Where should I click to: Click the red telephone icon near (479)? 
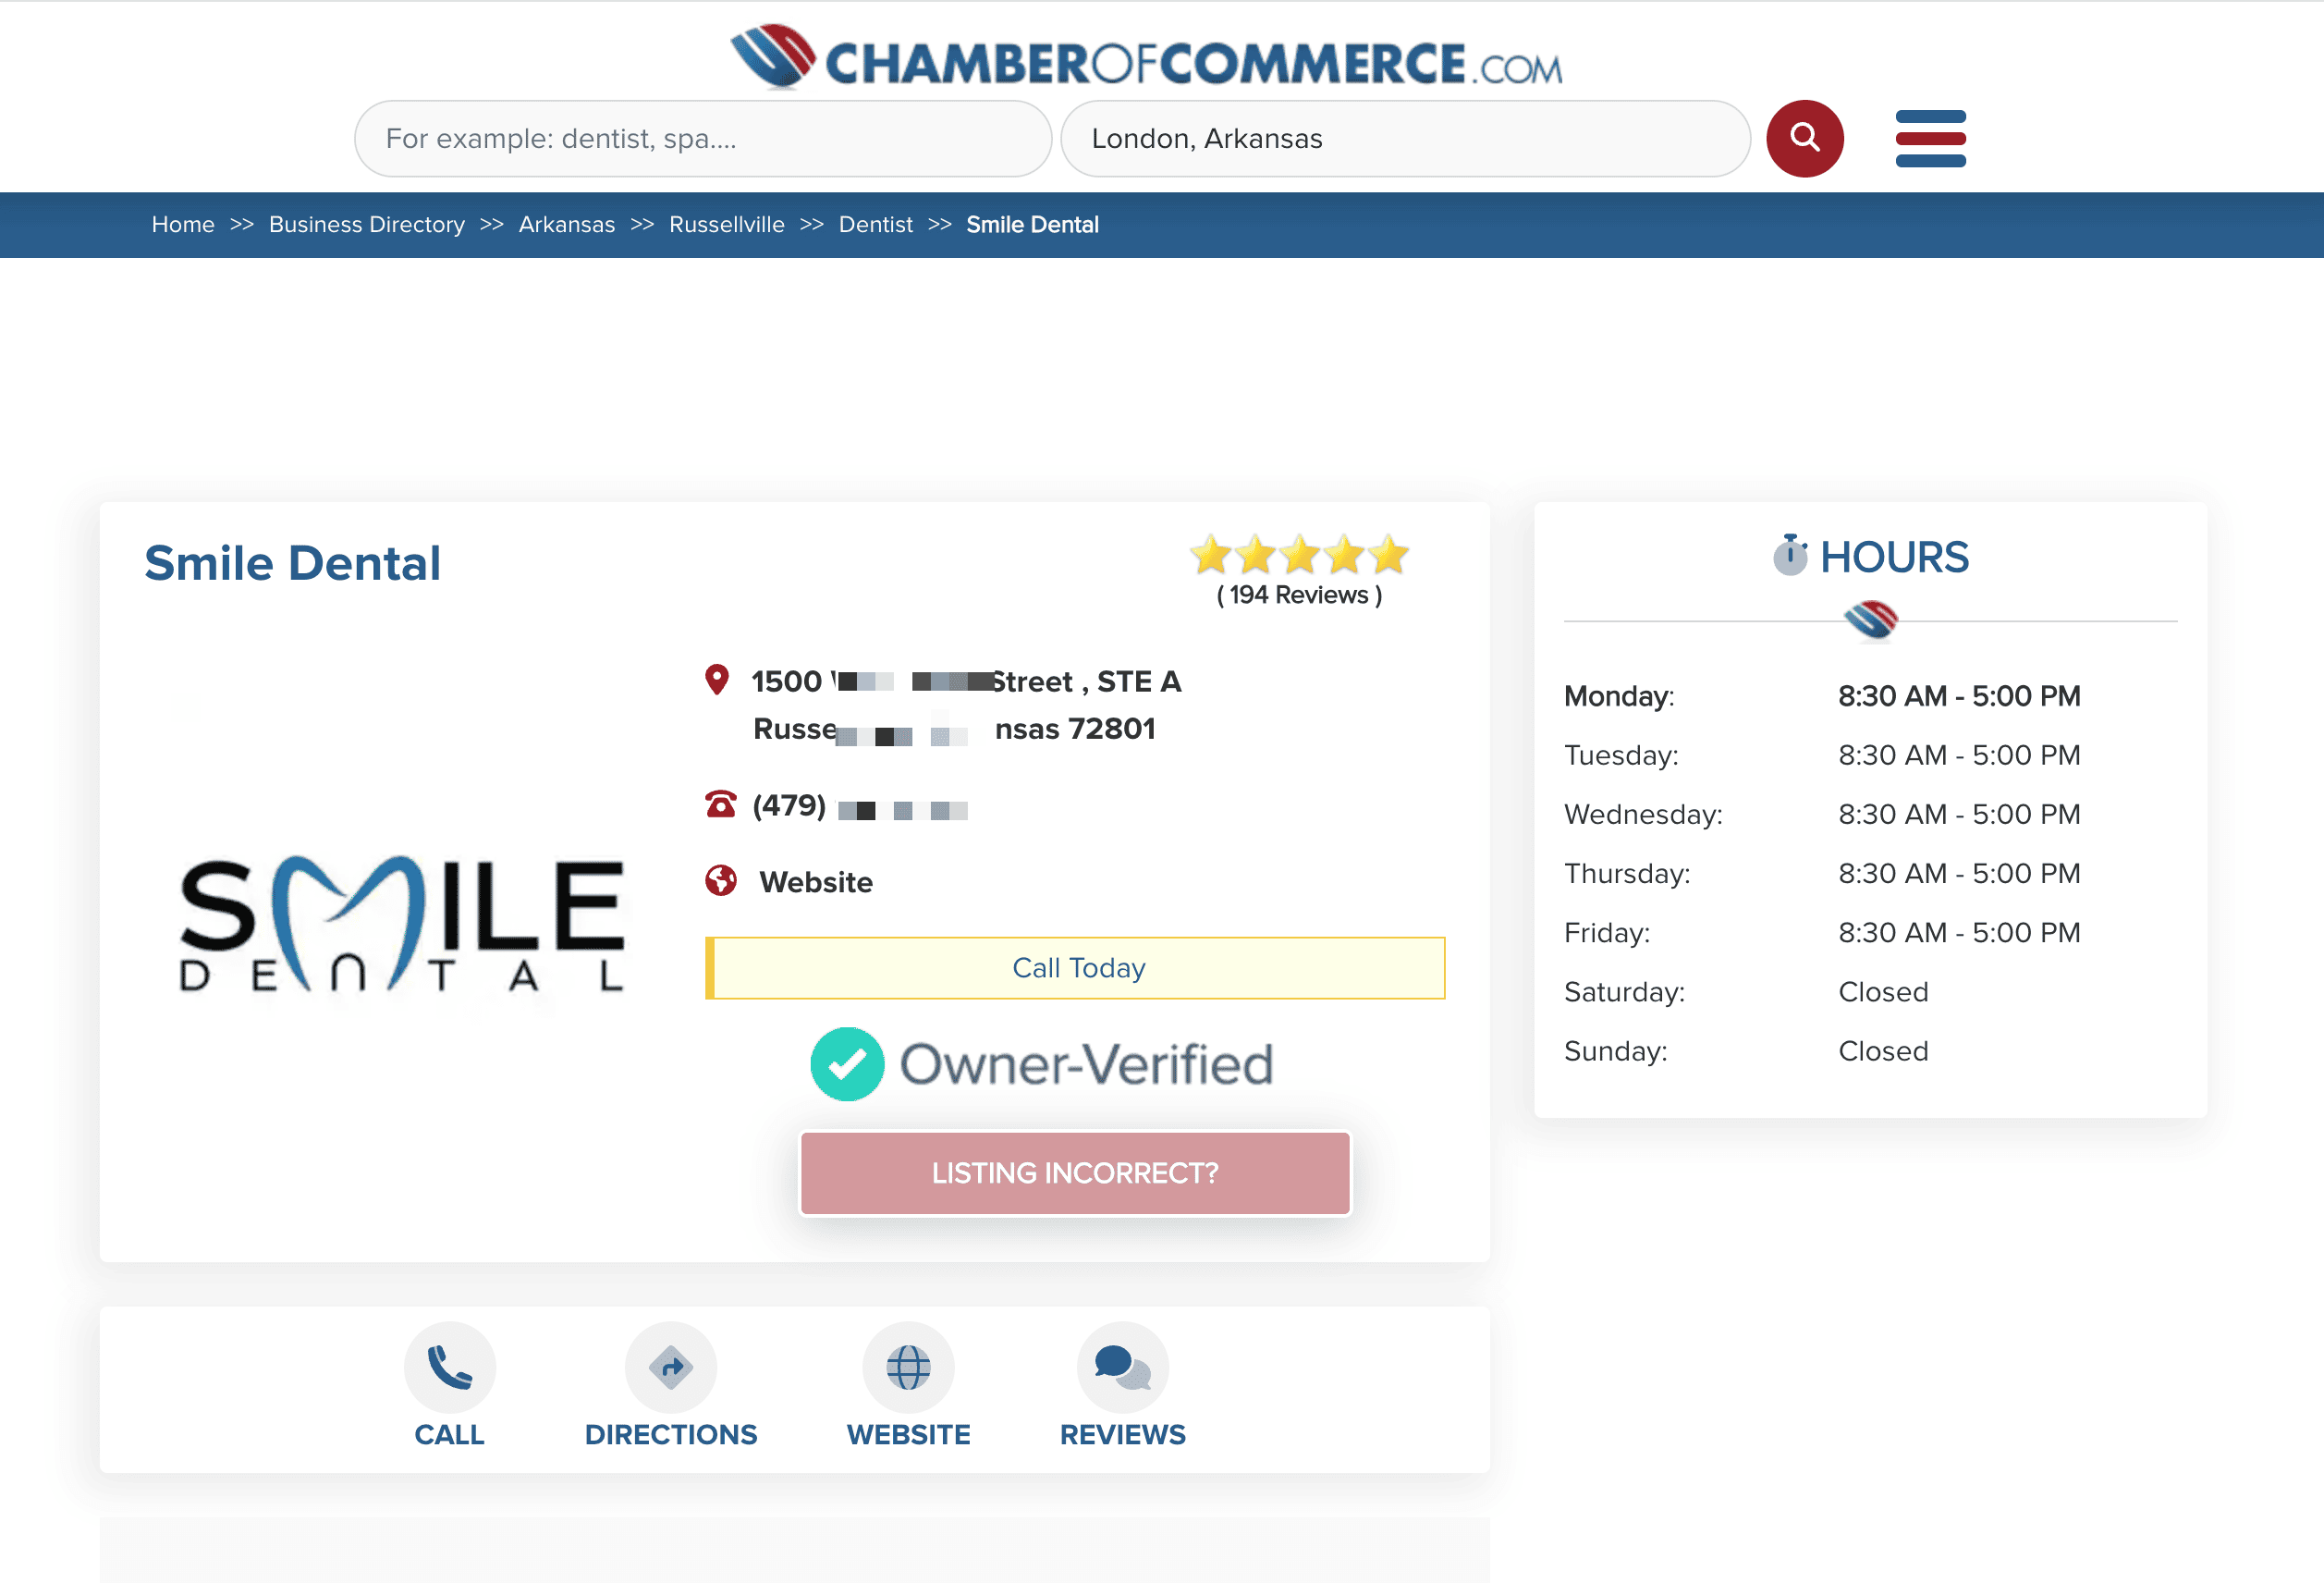point(720,804)
